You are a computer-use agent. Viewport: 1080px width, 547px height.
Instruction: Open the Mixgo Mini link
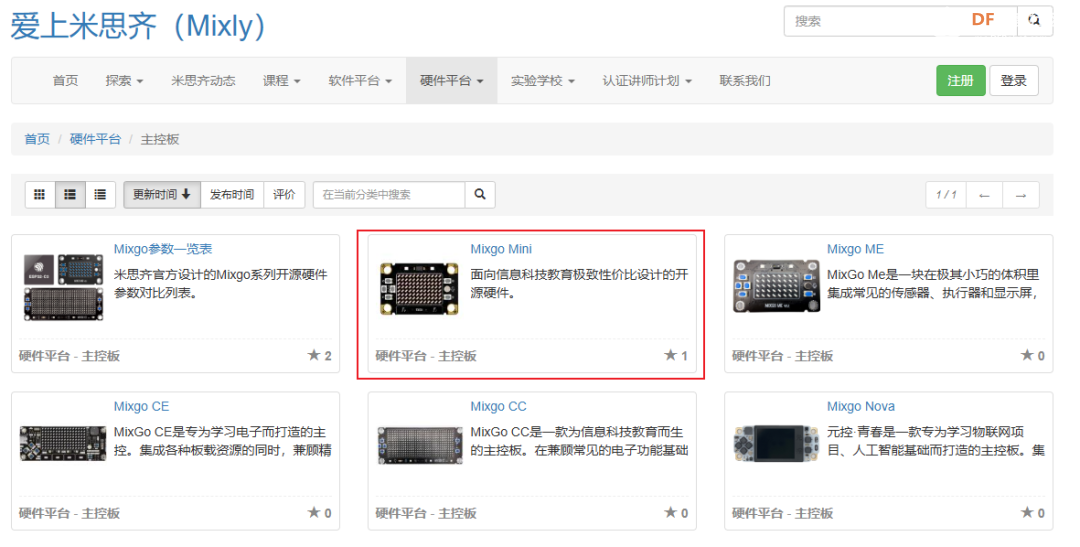coord(501,249)
